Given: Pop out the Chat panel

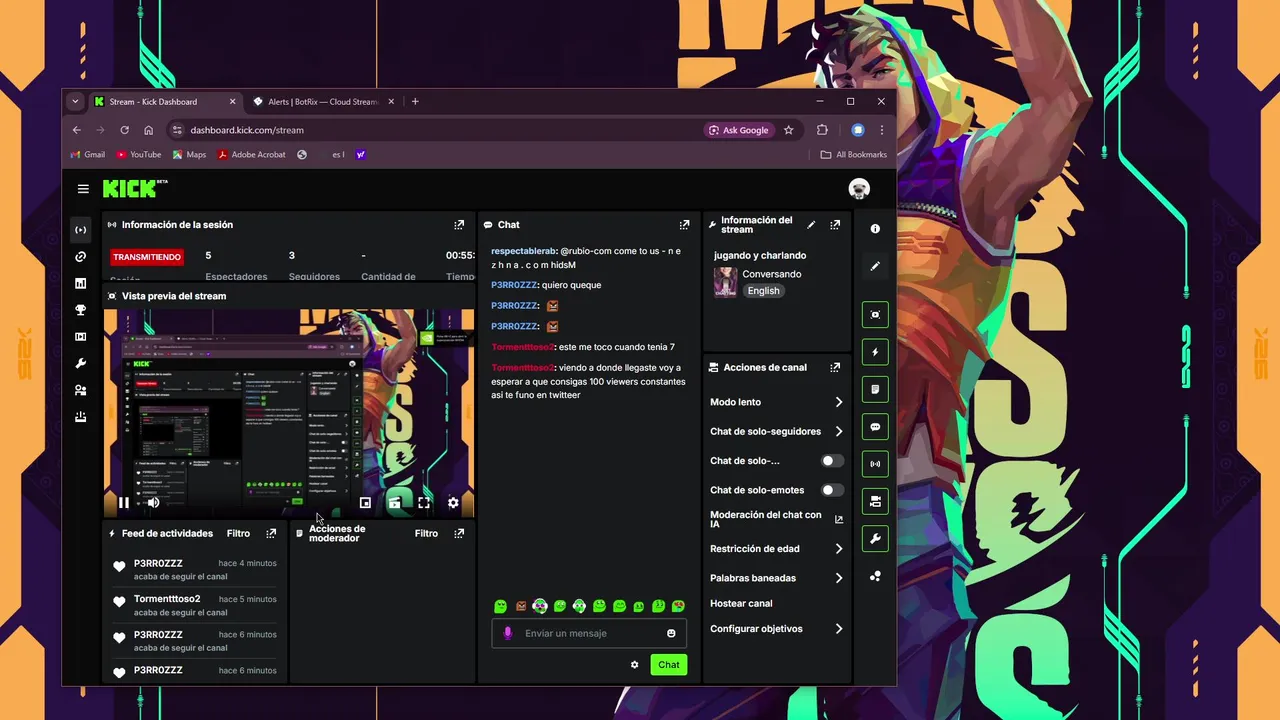Looking at the screenshot, I should [x=684, y=225].
